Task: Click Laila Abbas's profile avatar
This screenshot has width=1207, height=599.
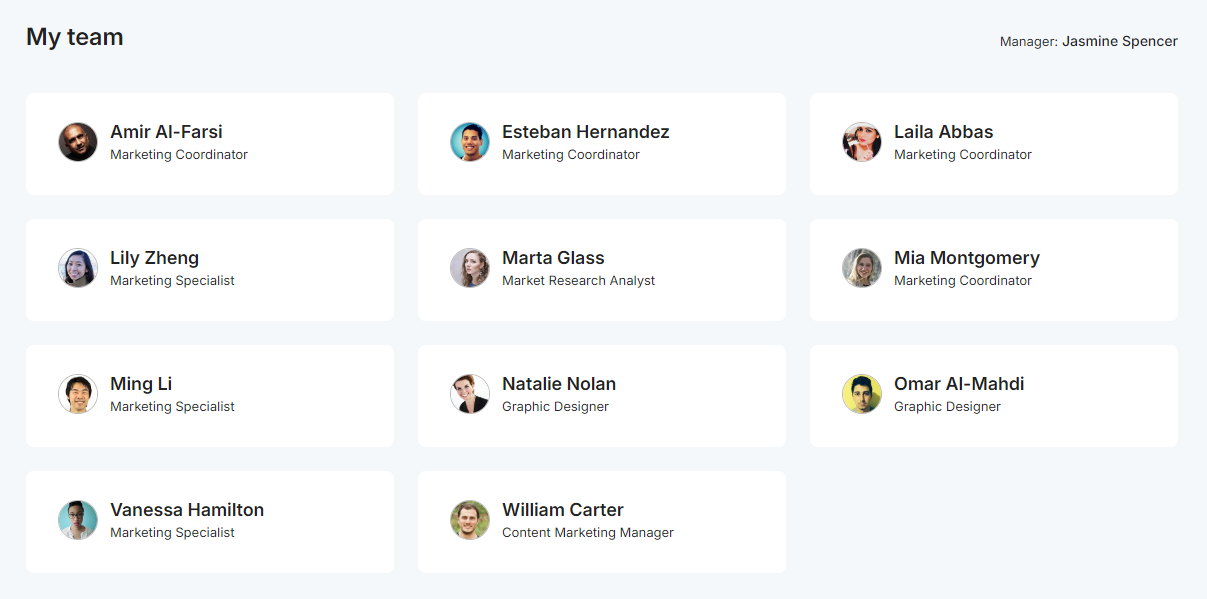Action: 862,142
